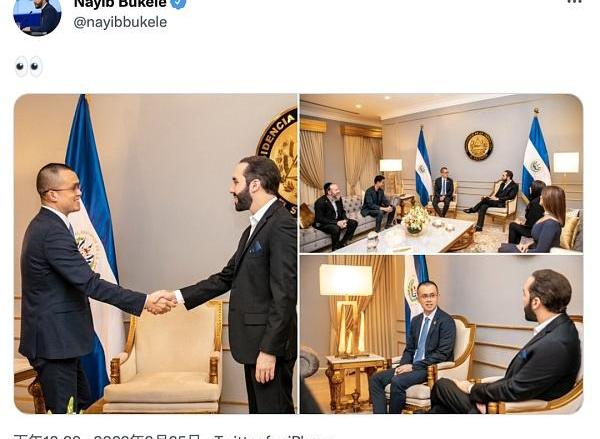Click the two women seated in group photo
The width and height of the screenshot is (600, 439).
point(537,217)
